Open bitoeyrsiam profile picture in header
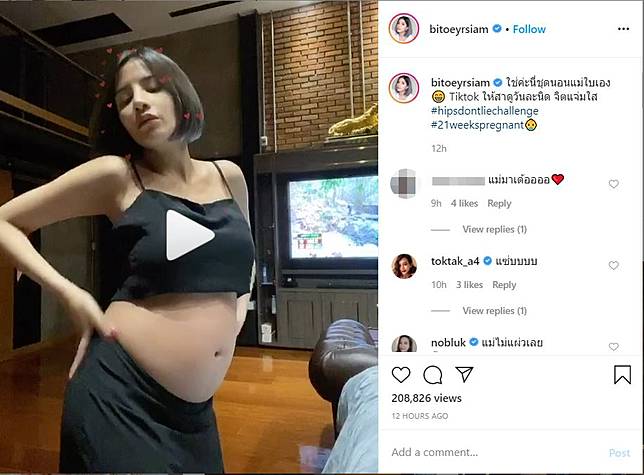The width and height of the screenshot is (644, 475). tap(404, 28)
